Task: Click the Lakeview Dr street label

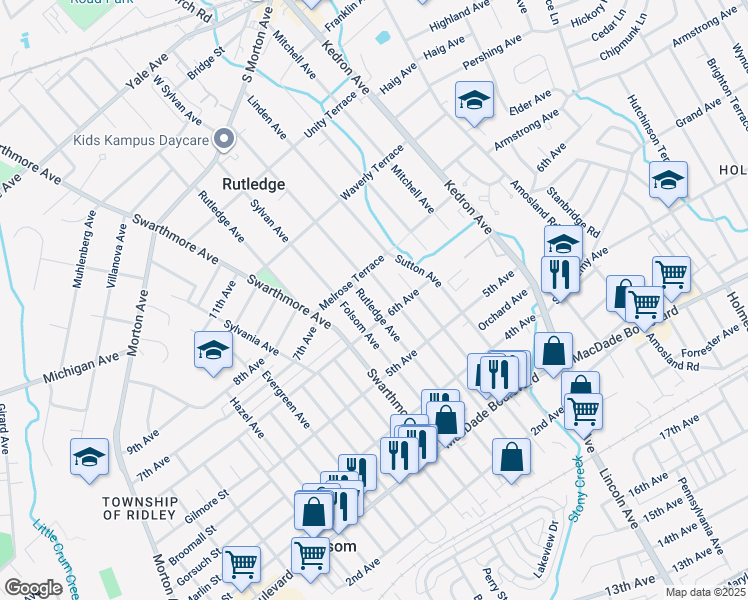Action: 546,549
